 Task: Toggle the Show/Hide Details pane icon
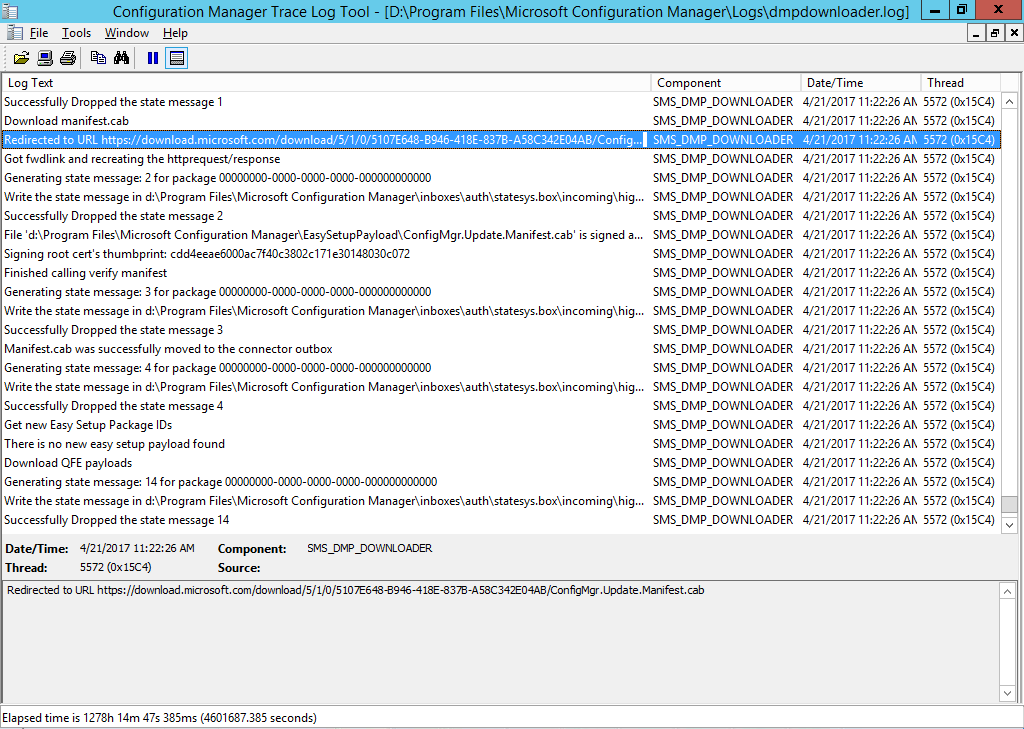pos(176,58)
